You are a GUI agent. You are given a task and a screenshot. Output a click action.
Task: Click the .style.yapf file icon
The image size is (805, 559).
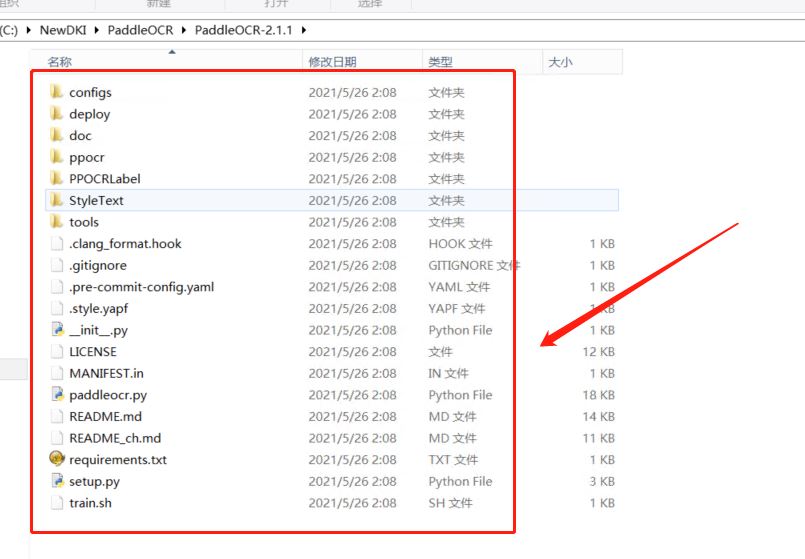point(56,308)
